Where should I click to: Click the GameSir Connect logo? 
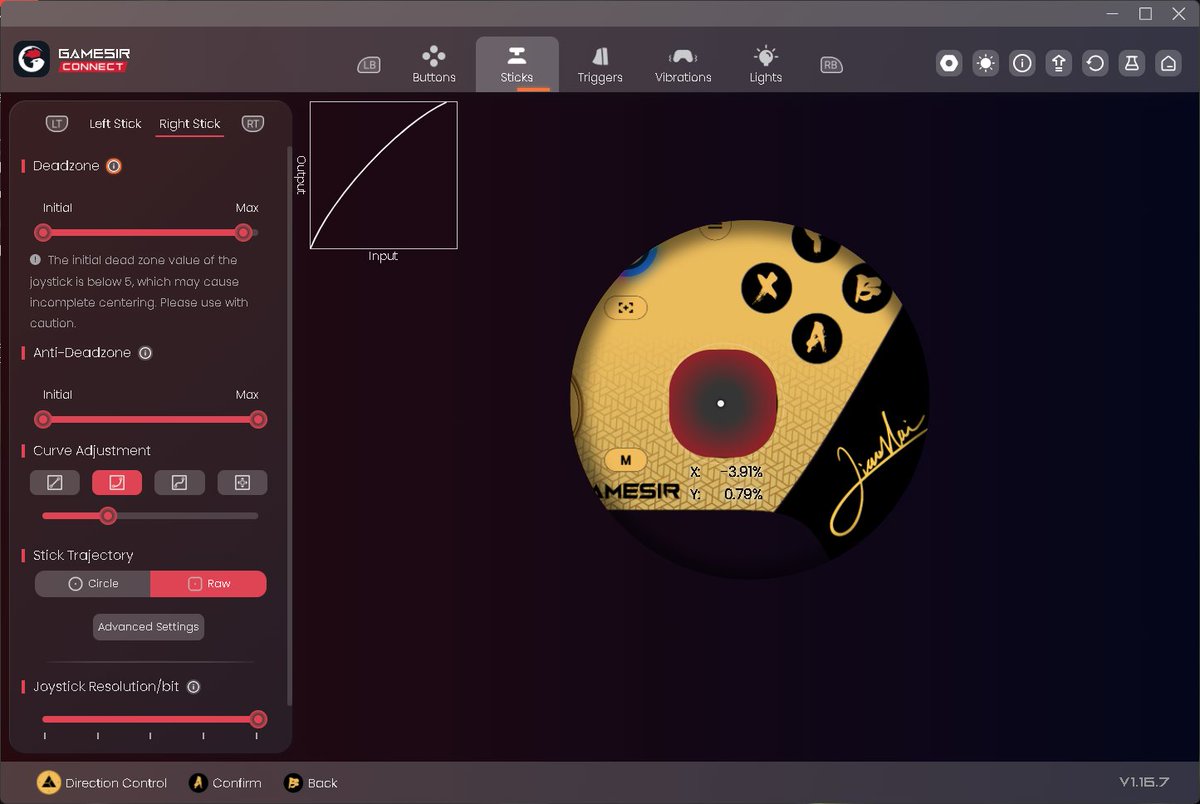tap(71, 59)
